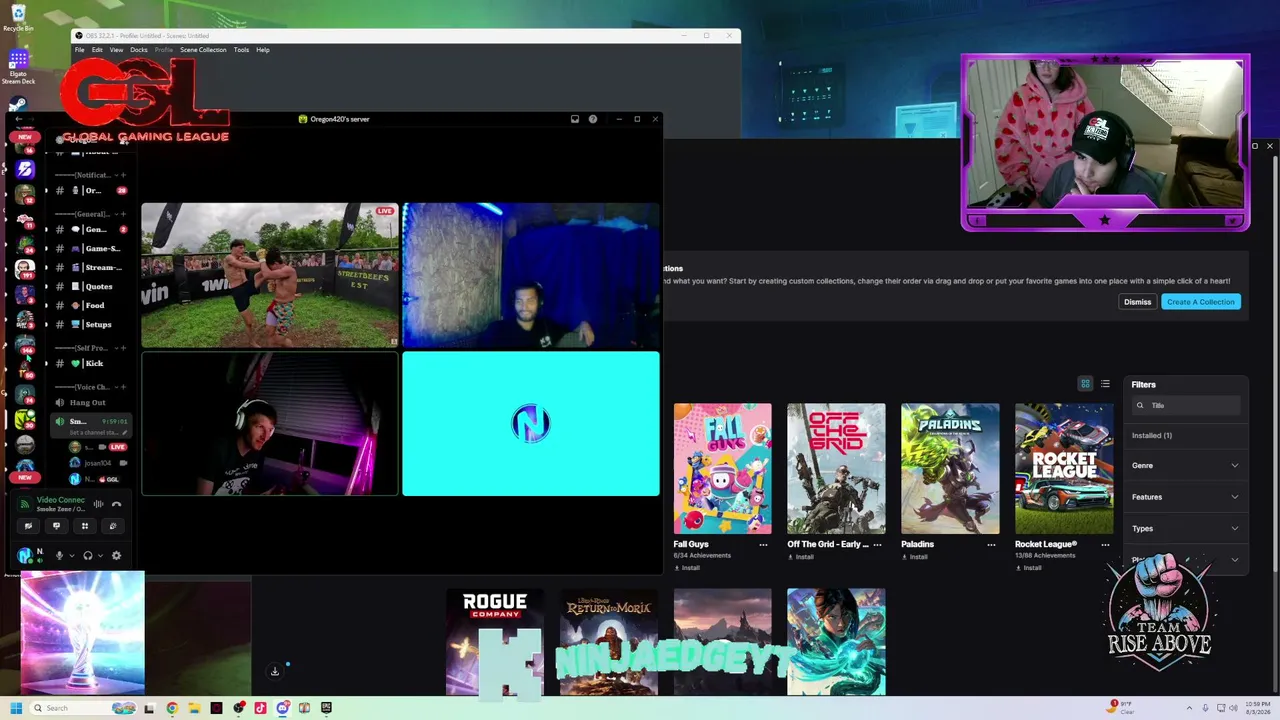Expand the Features filter
This screenshot has height=720, width=1280.
(1185, 497)
